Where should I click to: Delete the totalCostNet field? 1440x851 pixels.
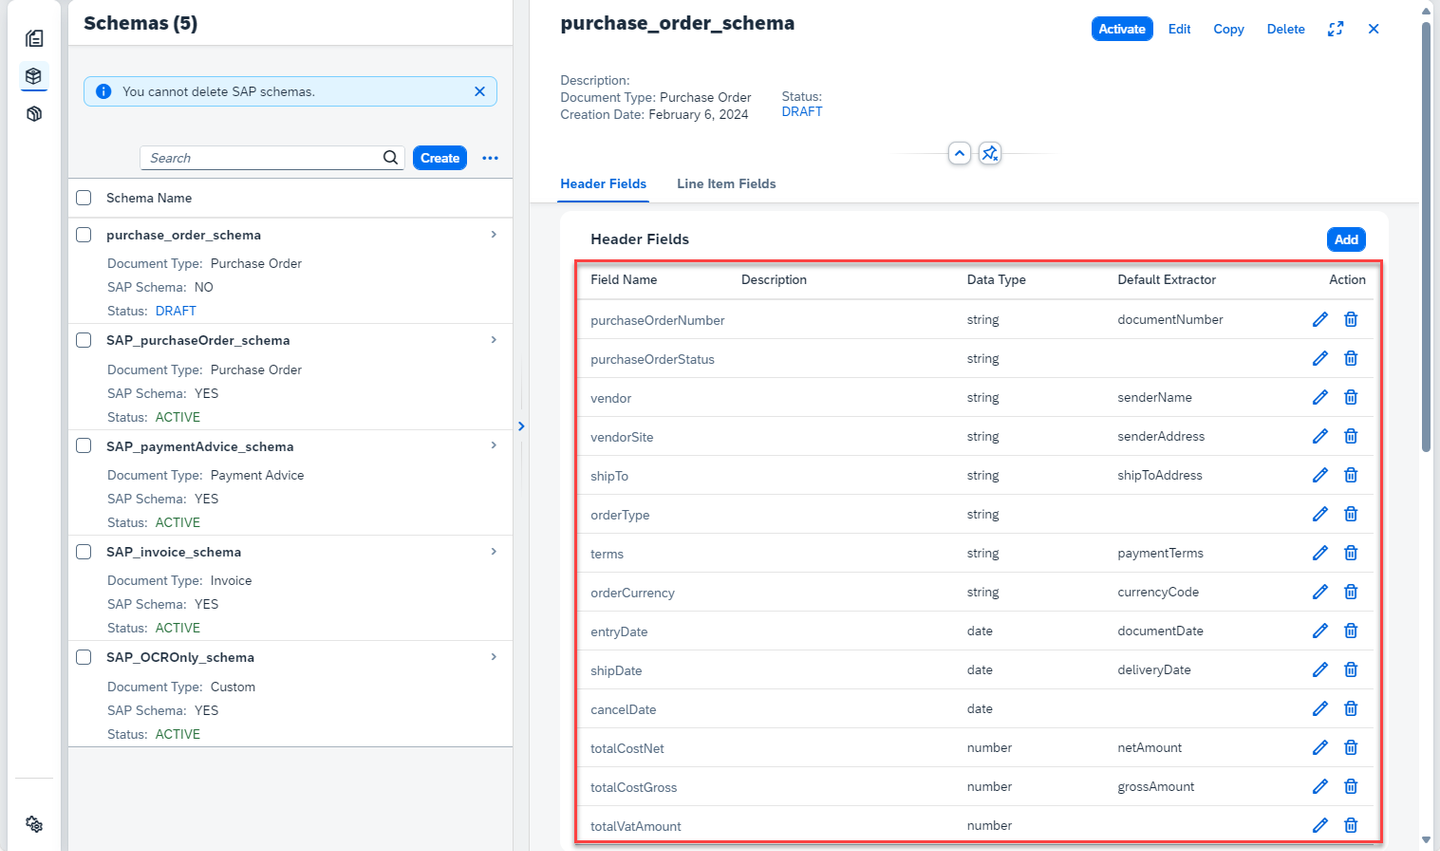1351,748
